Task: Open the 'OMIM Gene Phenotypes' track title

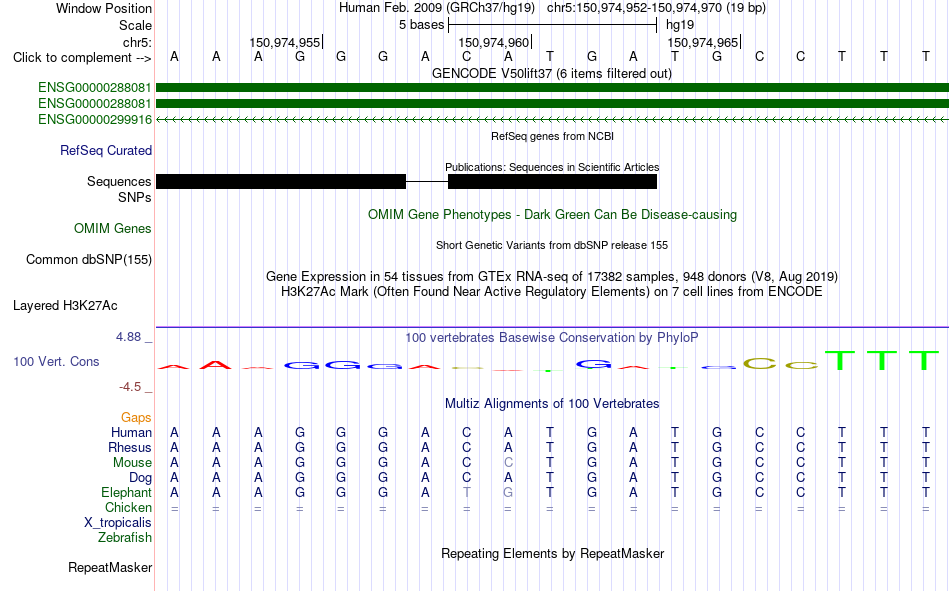Action: 552,215
